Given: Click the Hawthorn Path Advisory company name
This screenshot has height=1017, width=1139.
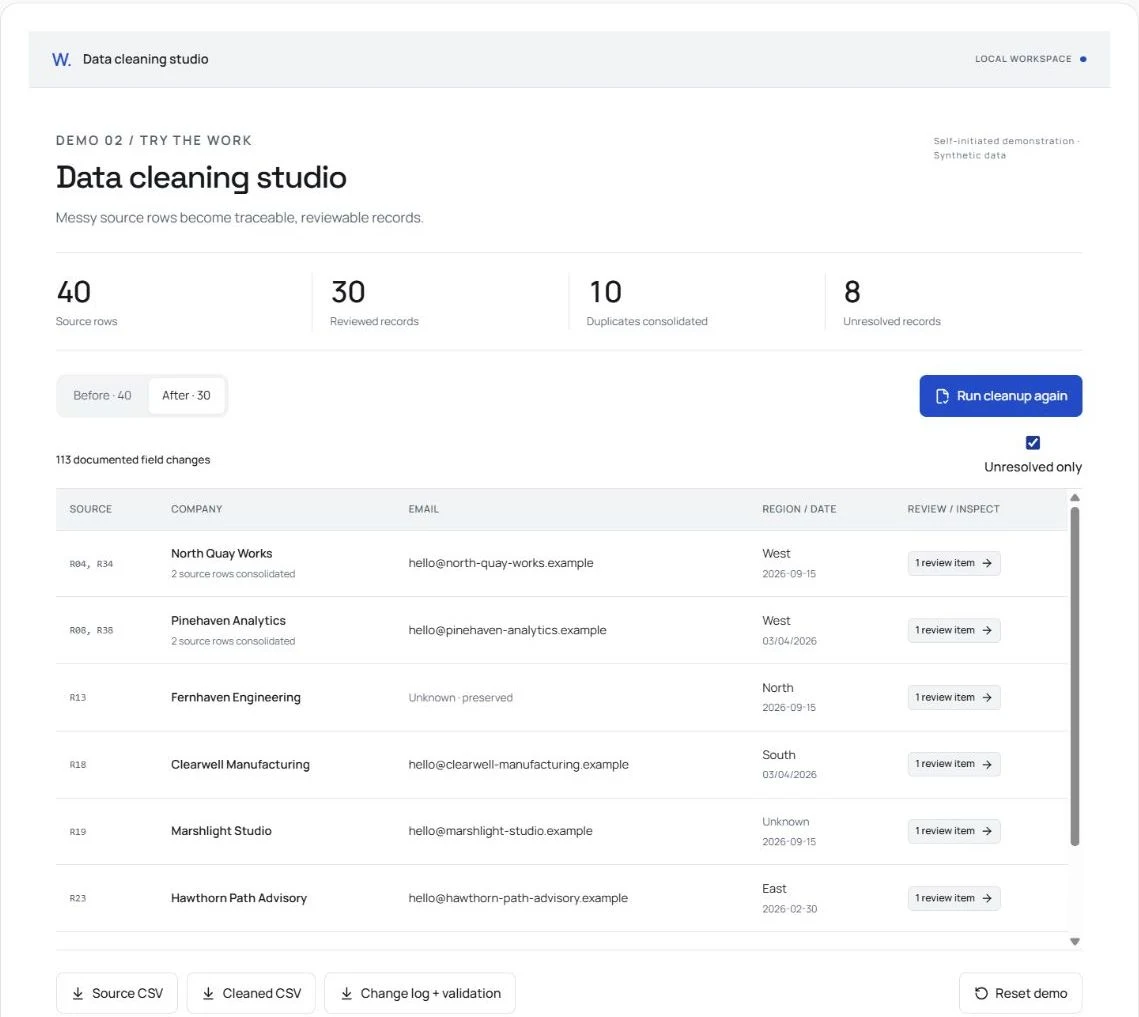Looking at the screenshot, I should (239, 898).
